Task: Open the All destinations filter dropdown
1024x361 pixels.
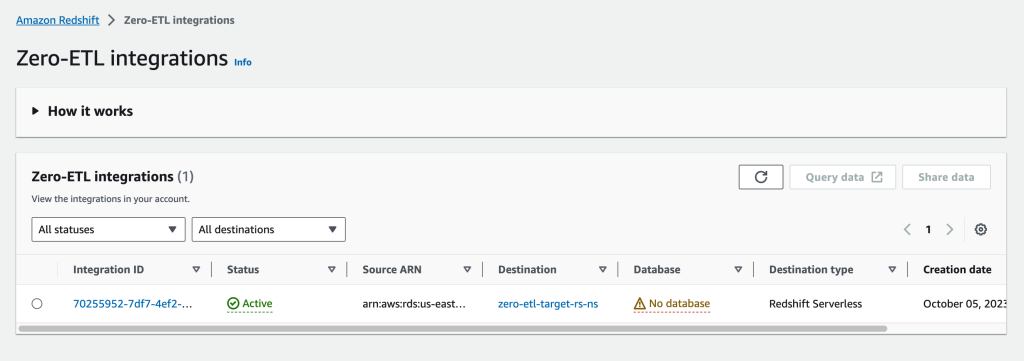Action: [268, 229]
